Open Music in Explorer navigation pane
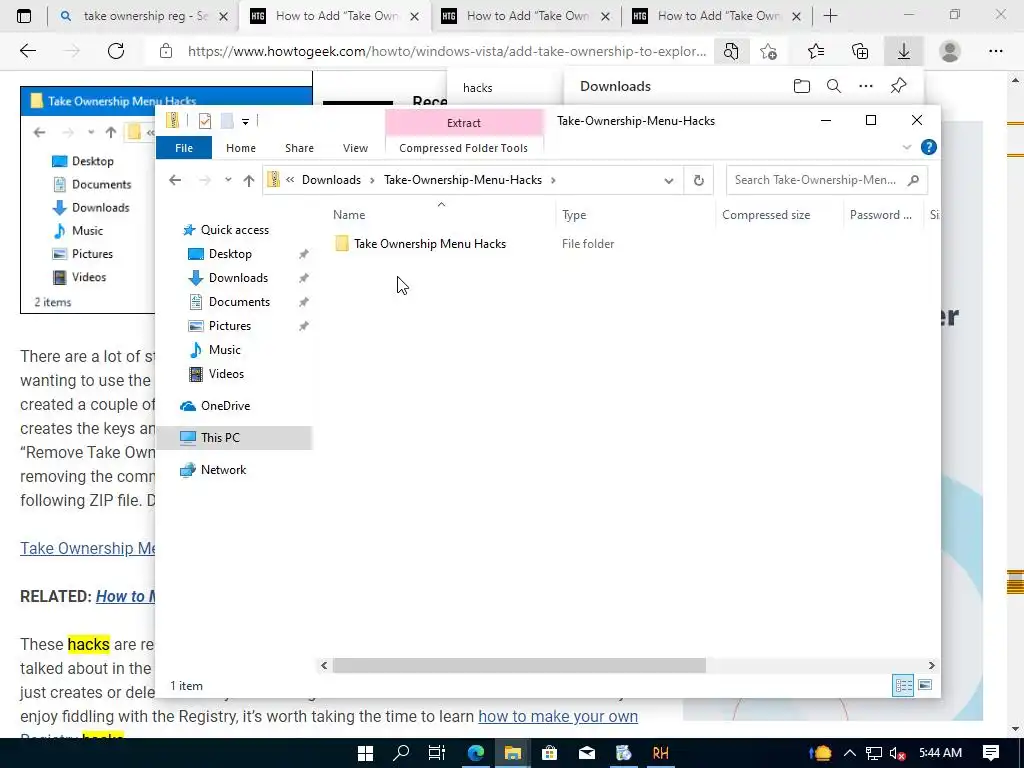Image resolution: width=1024 pixels, height=768 pixels. pyautogui.click(x=224, y=350)
